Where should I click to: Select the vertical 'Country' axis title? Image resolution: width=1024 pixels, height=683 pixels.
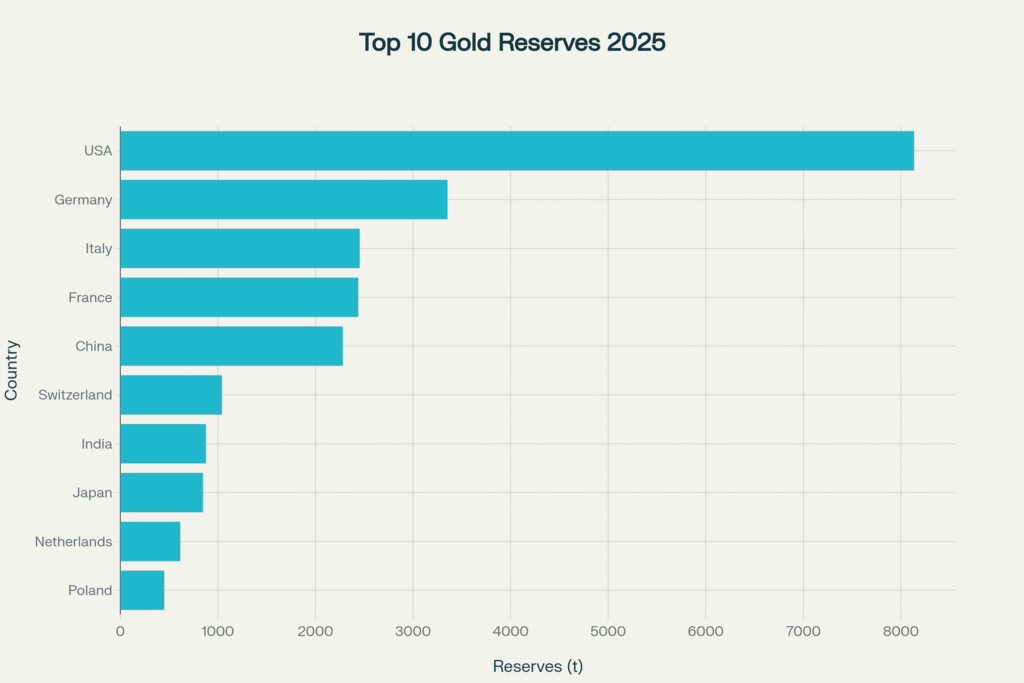point(12,370)
